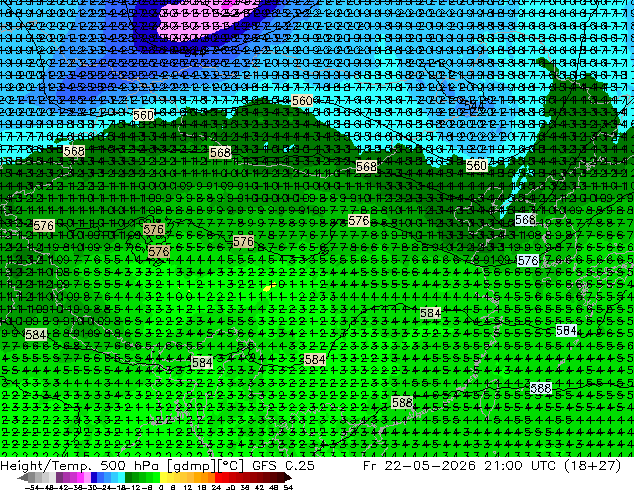634x490 pixels.
Task: Pick the magenta swatch in the temperature legend
Action: (x=80, y=477)
